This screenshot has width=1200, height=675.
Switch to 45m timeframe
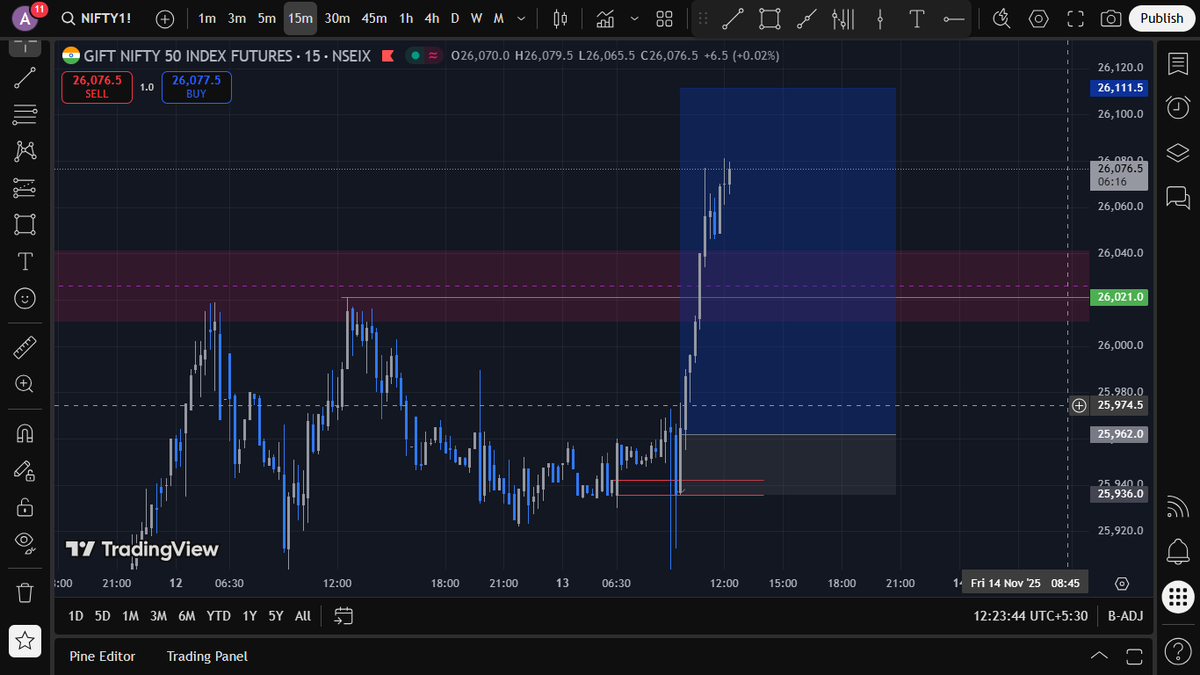click(x=375, y=18)
